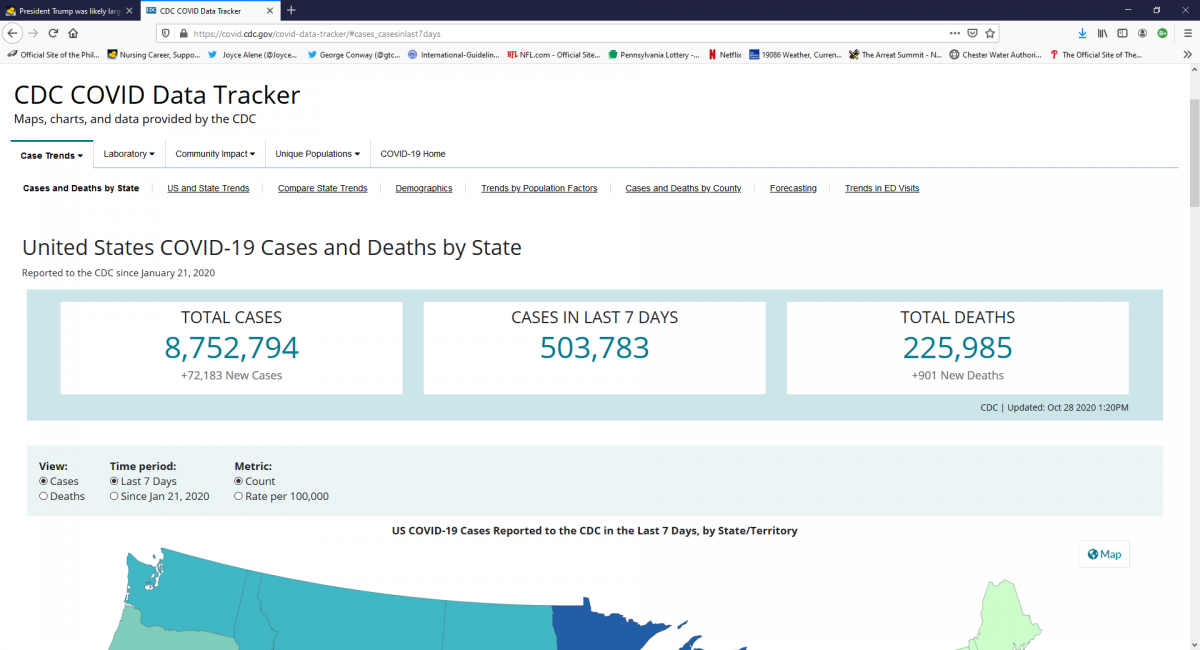Image resolution: width=1200 pixels, height=650 pixels.
Task: View site security padlock details
Action: [x=183, y=33]
